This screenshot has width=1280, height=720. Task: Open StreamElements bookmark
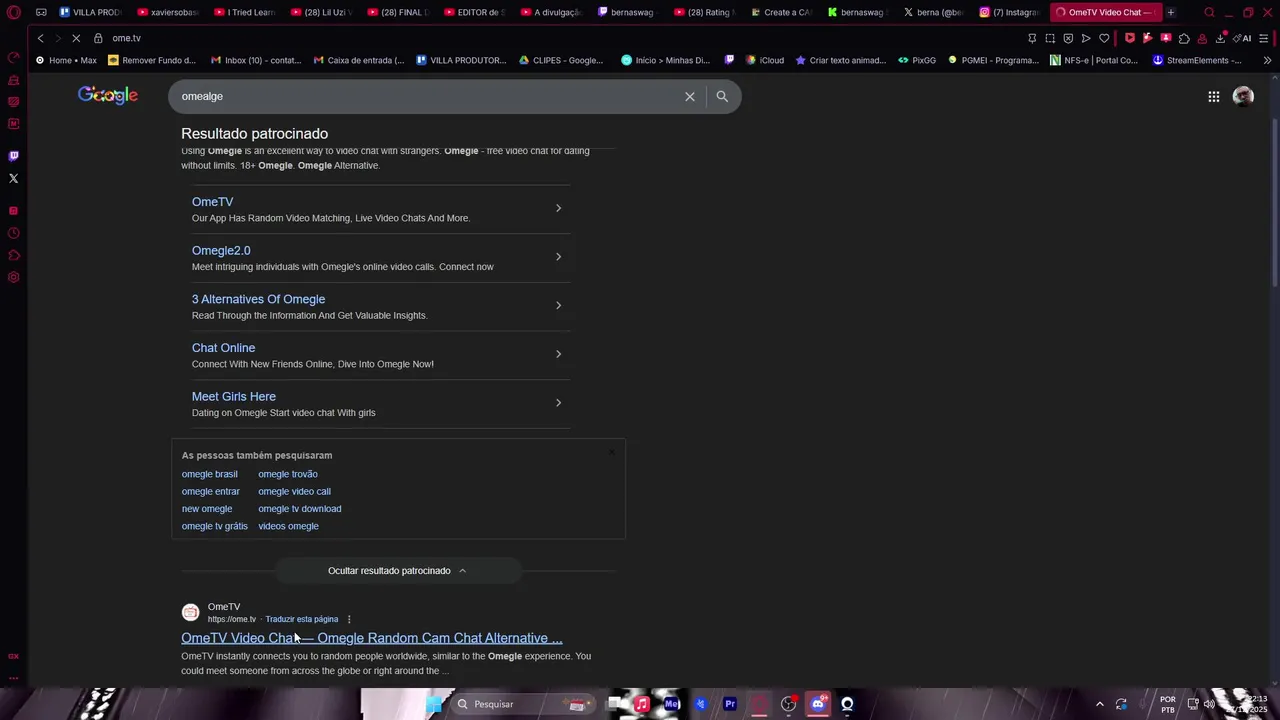pyautogui.click(x=1197, y=60)
